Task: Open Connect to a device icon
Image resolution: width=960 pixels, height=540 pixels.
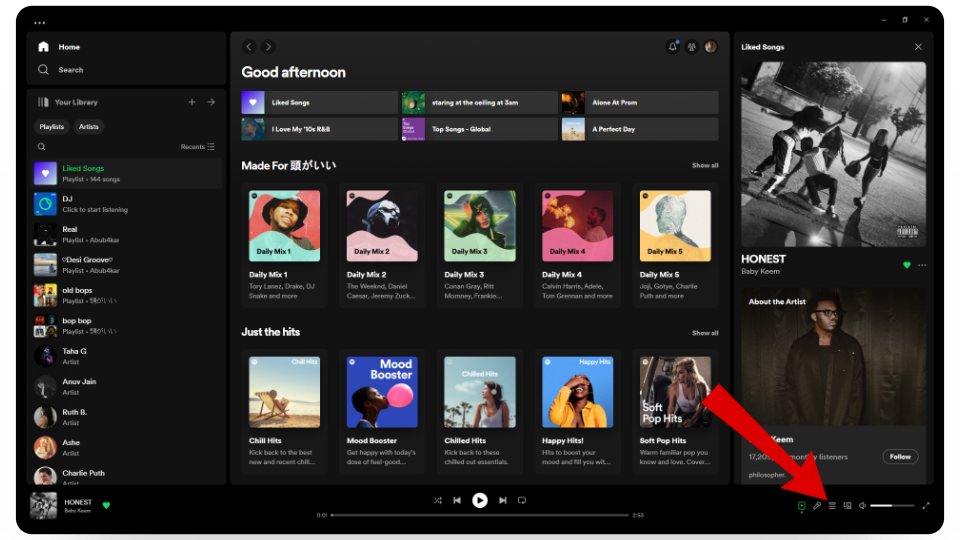Action: click(847, 506)
